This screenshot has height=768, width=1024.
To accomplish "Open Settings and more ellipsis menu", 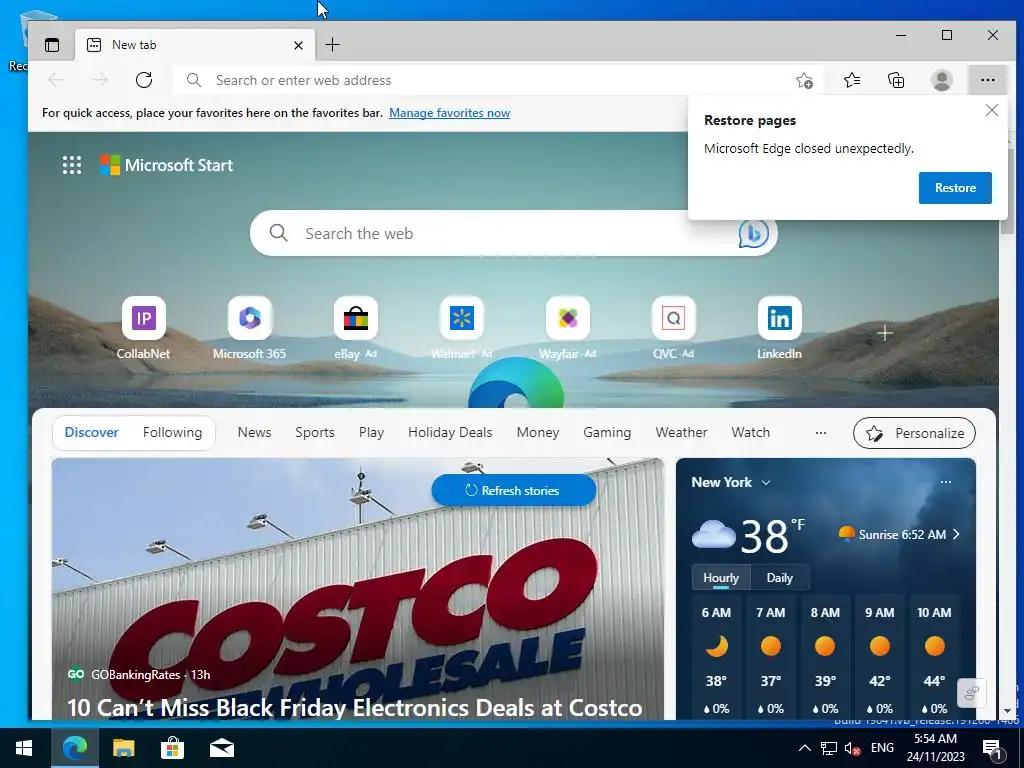I will [x=987, y=80].
